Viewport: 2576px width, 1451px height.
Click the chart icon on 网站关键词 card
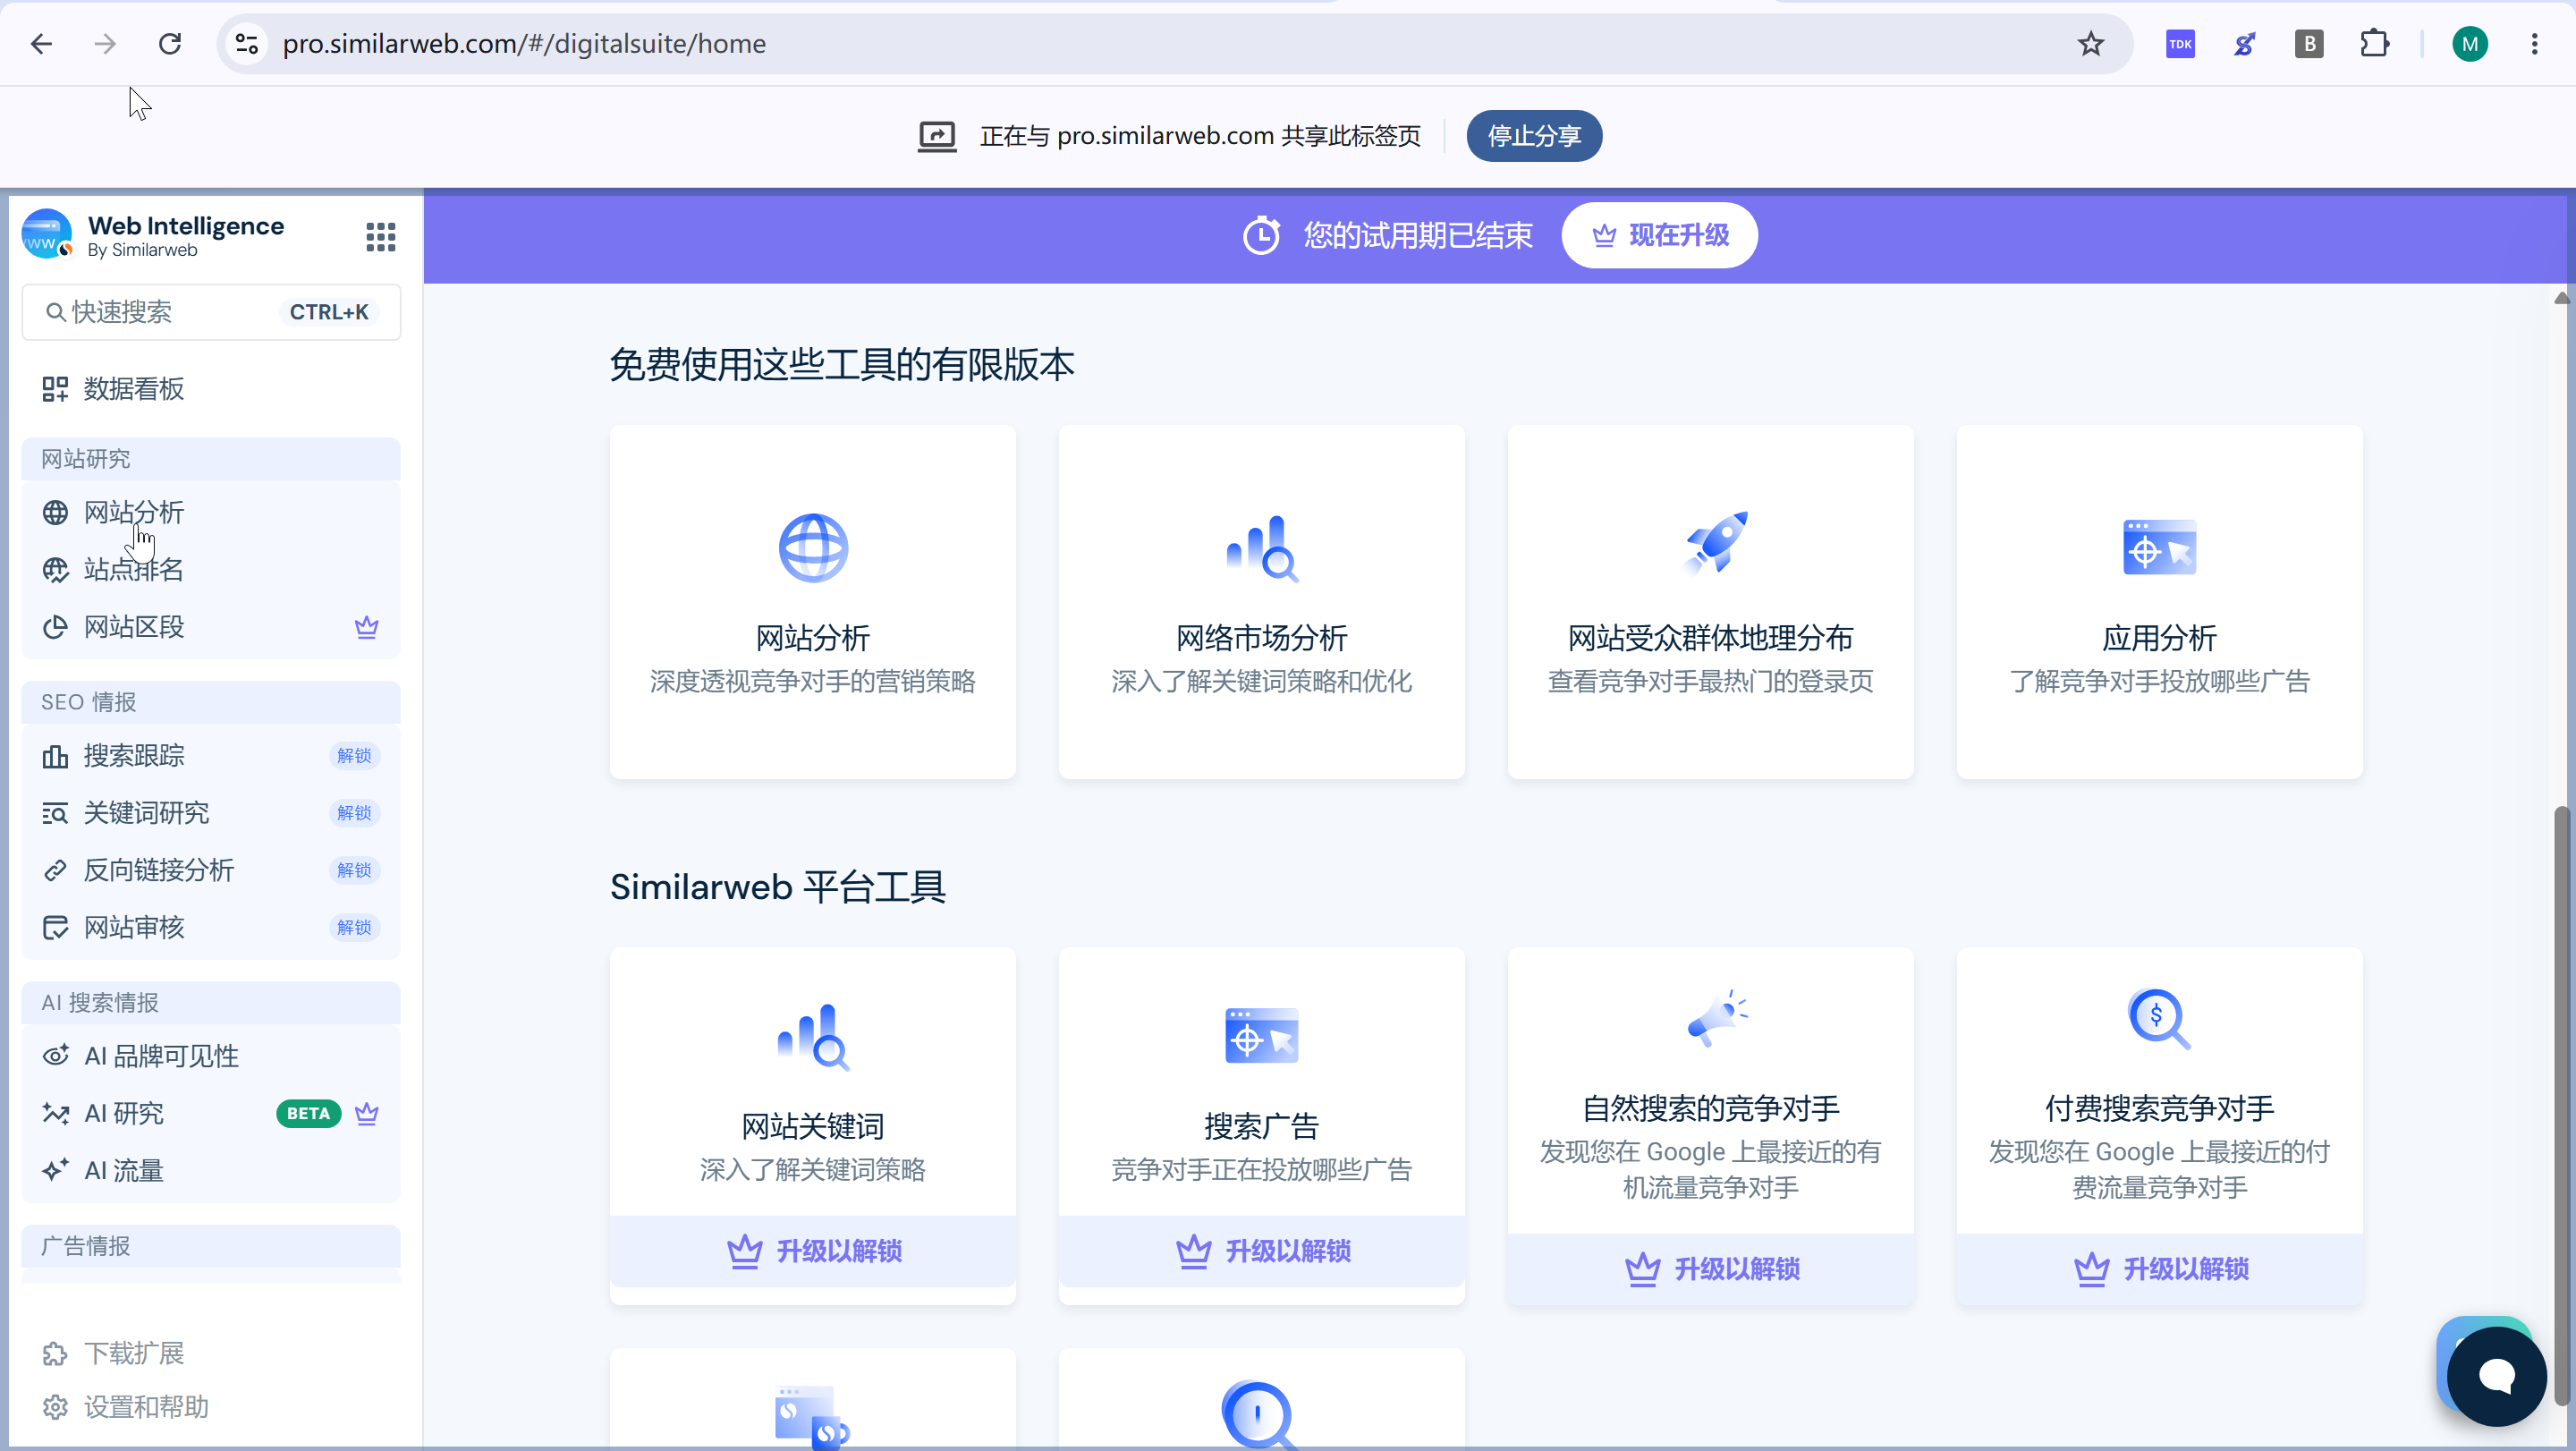click(x=813, y=1037)
